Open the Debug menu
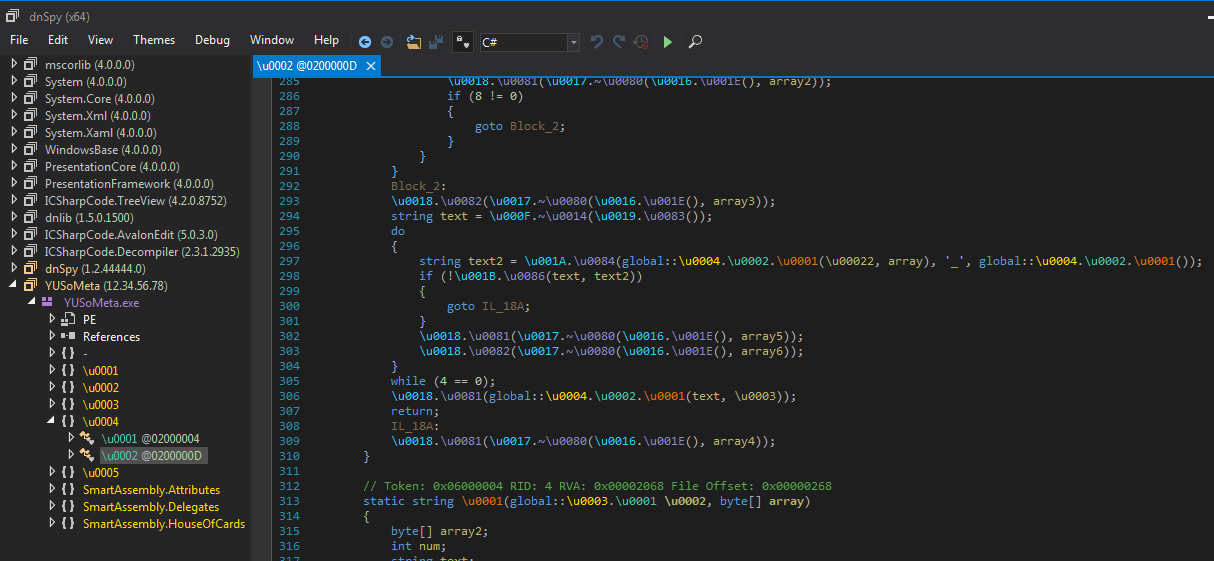Viewport: 1214px width, 561px height. tap(212, 40)
